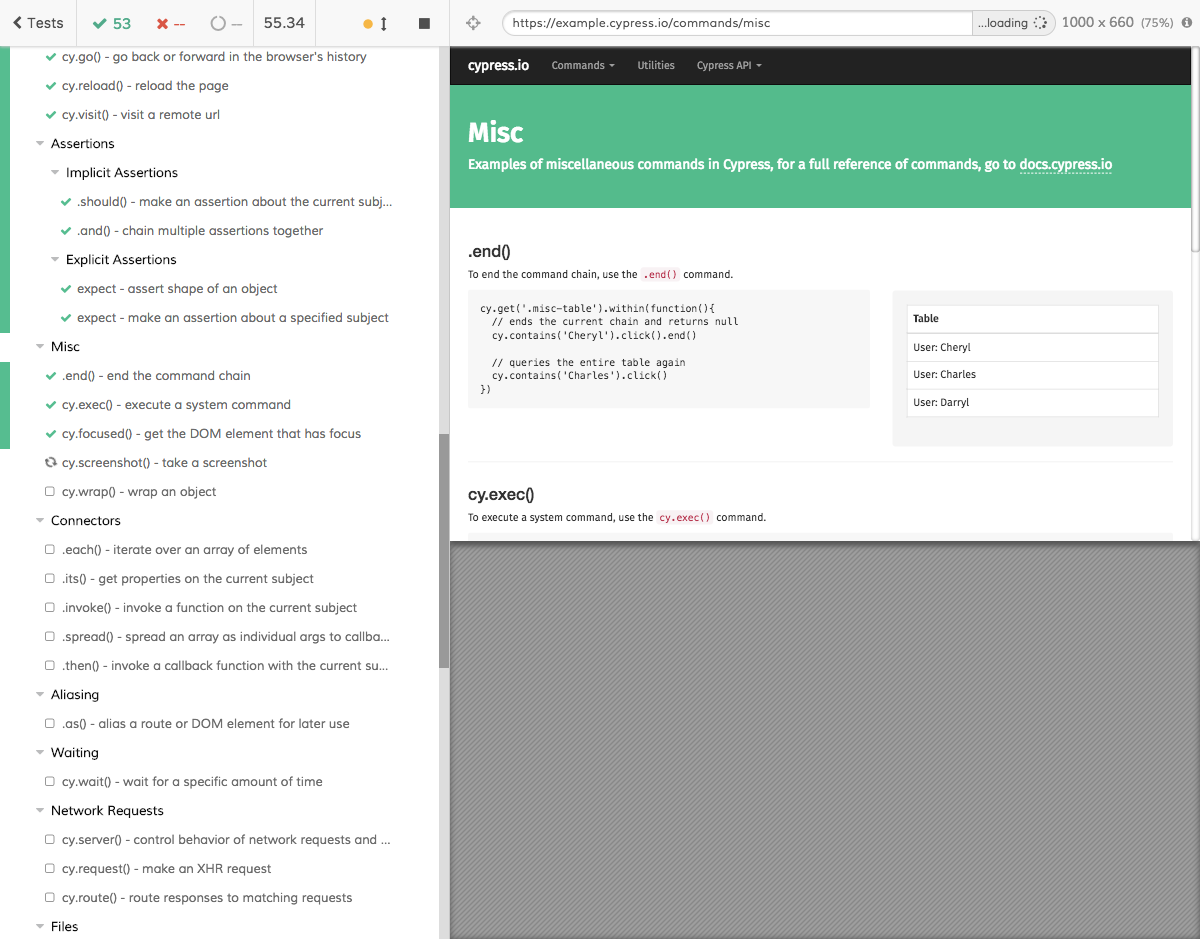Open the selector playground crosshair icon
The image size is (1200, 939).
(x=474, y=23)
